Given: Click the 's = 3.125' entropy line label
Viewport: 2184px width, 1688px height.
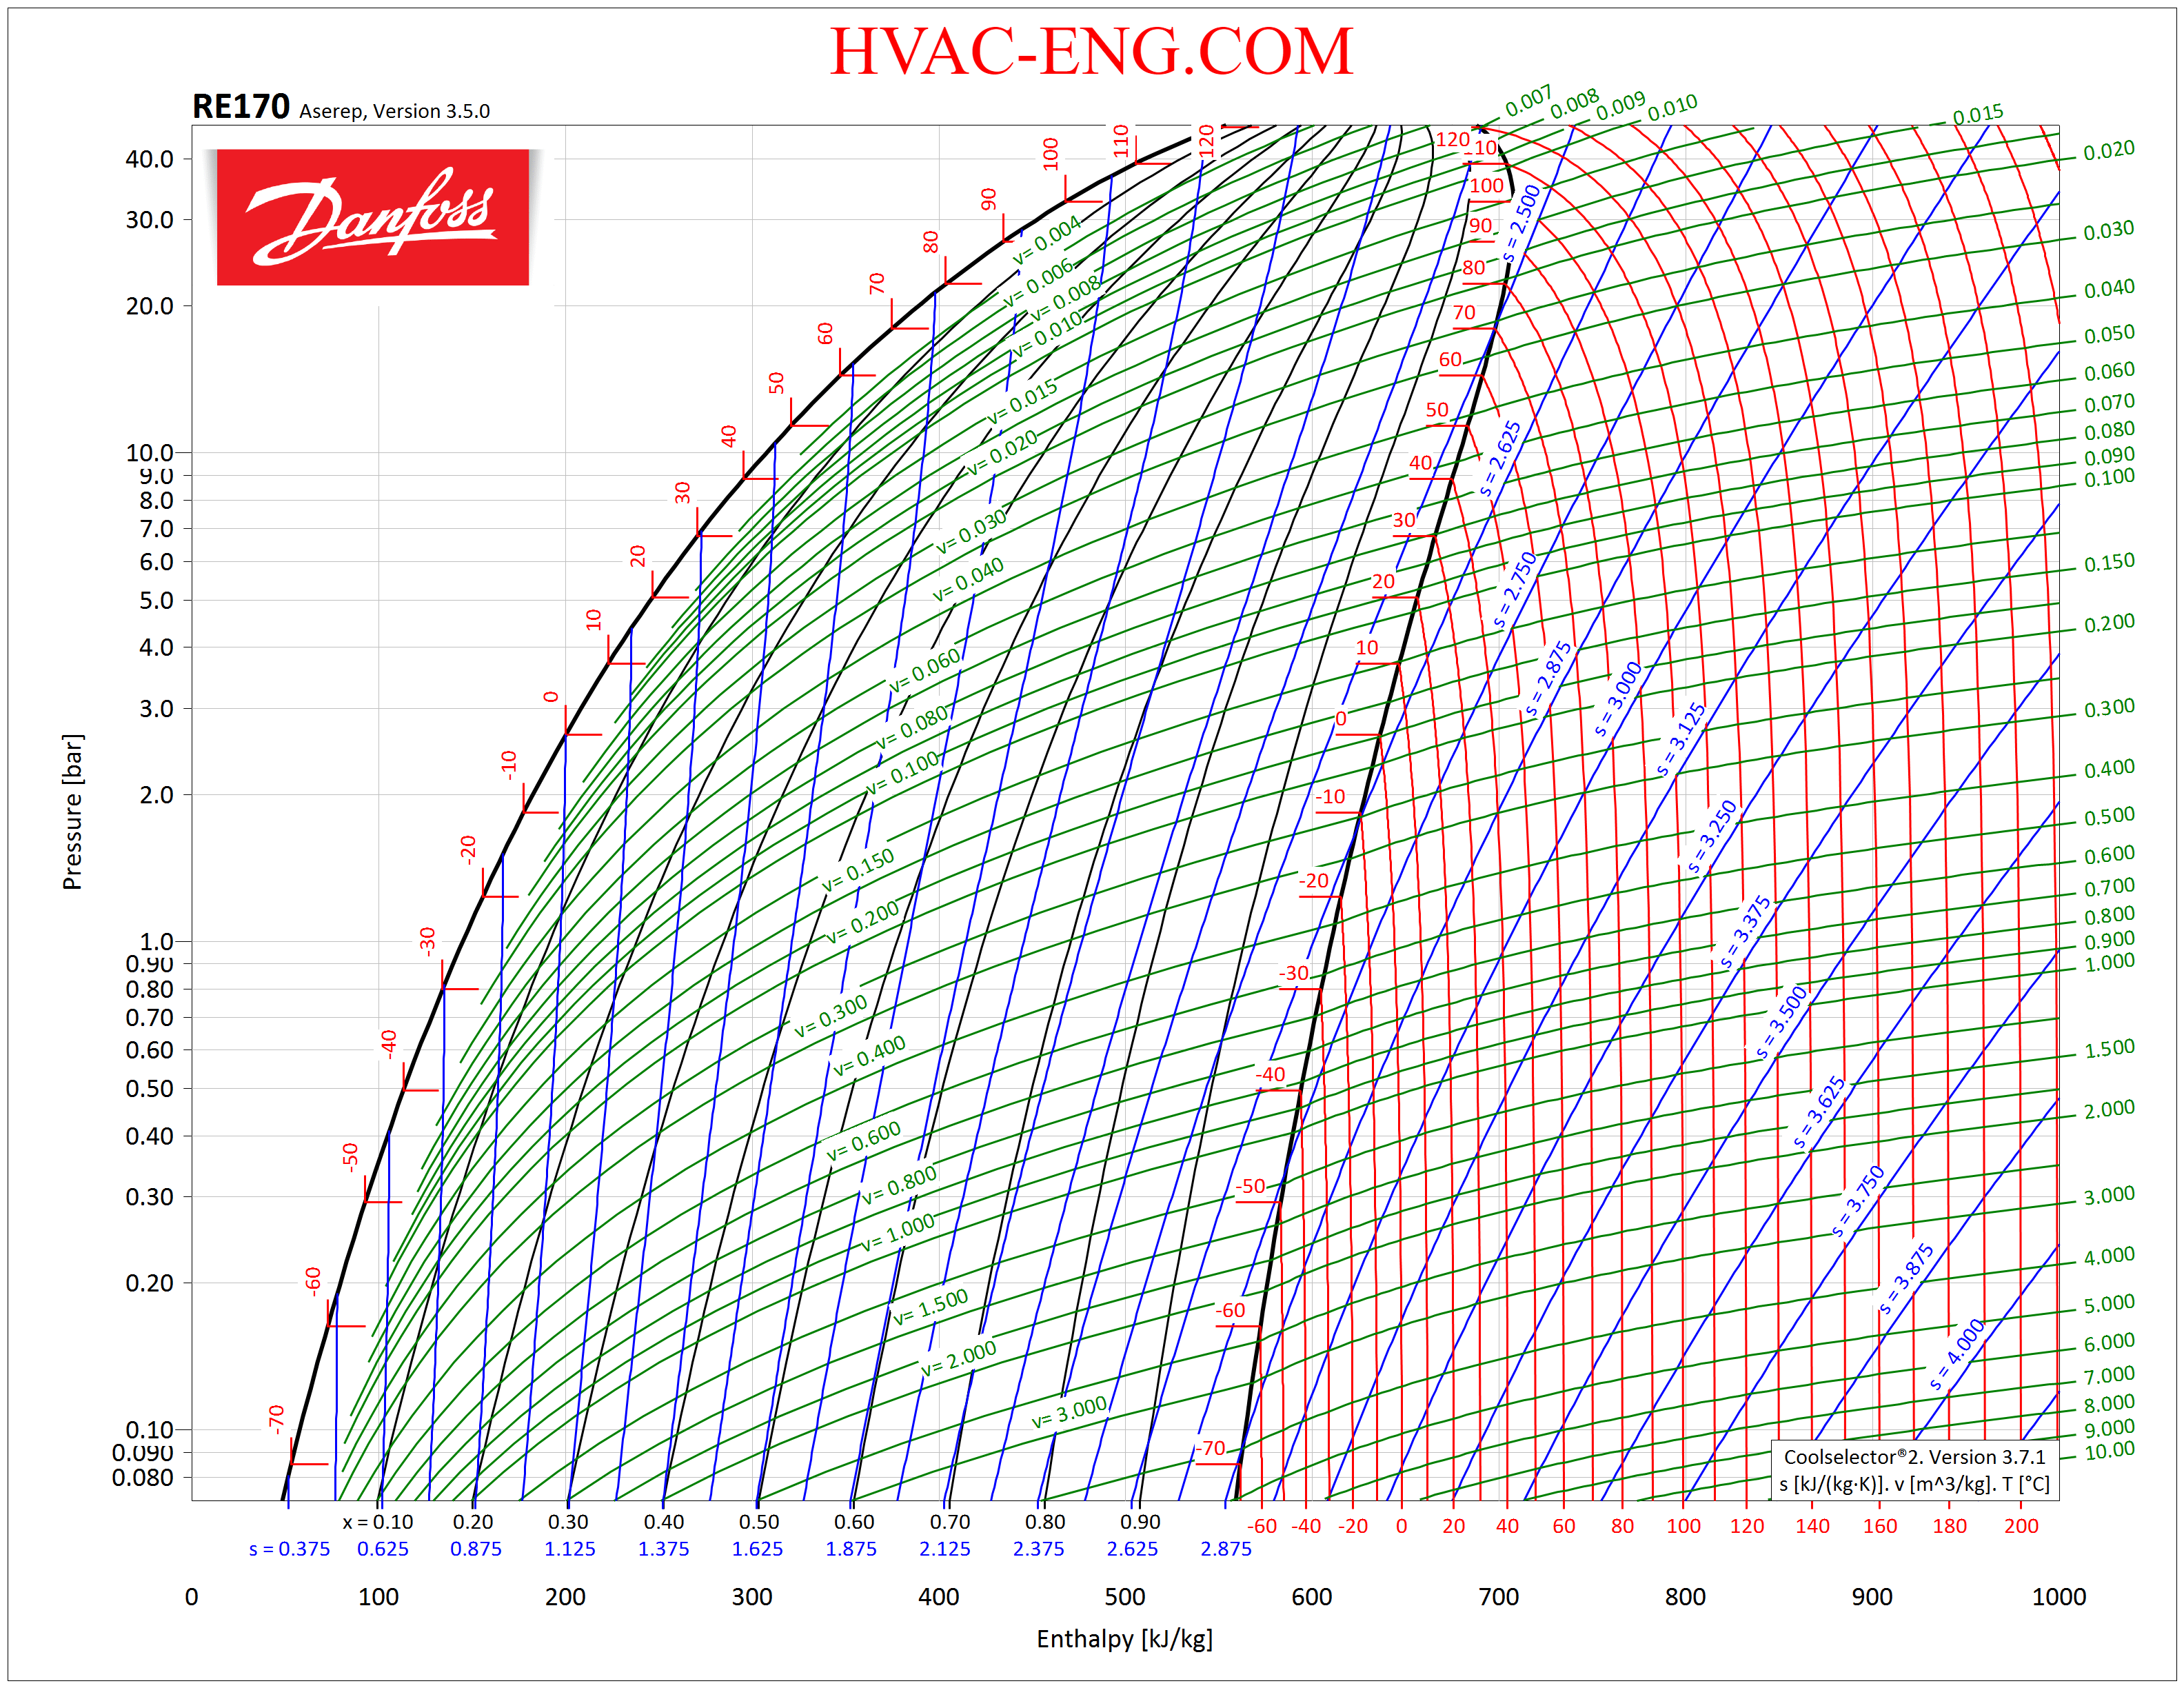Looking at the screenshot, I should [x=1680, y=740].
